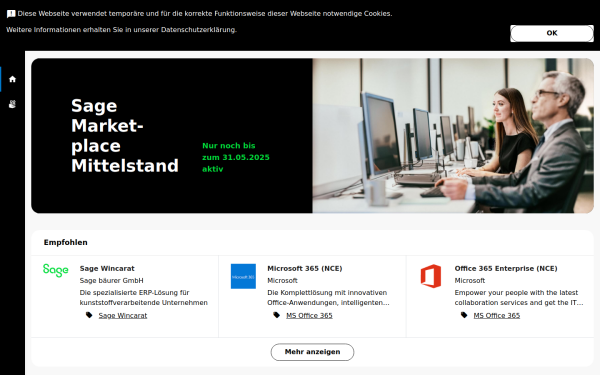
Task: Click the Sage Marketplace banner office photo
Action: pyautogui.click(x=453, y=135)
